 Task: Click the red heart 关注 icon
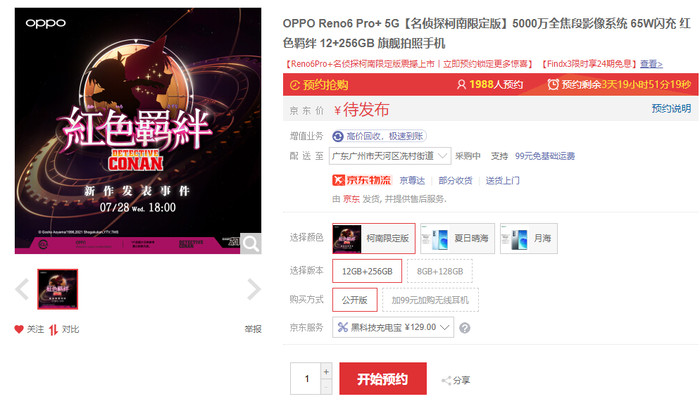click(x=19, y=329)
